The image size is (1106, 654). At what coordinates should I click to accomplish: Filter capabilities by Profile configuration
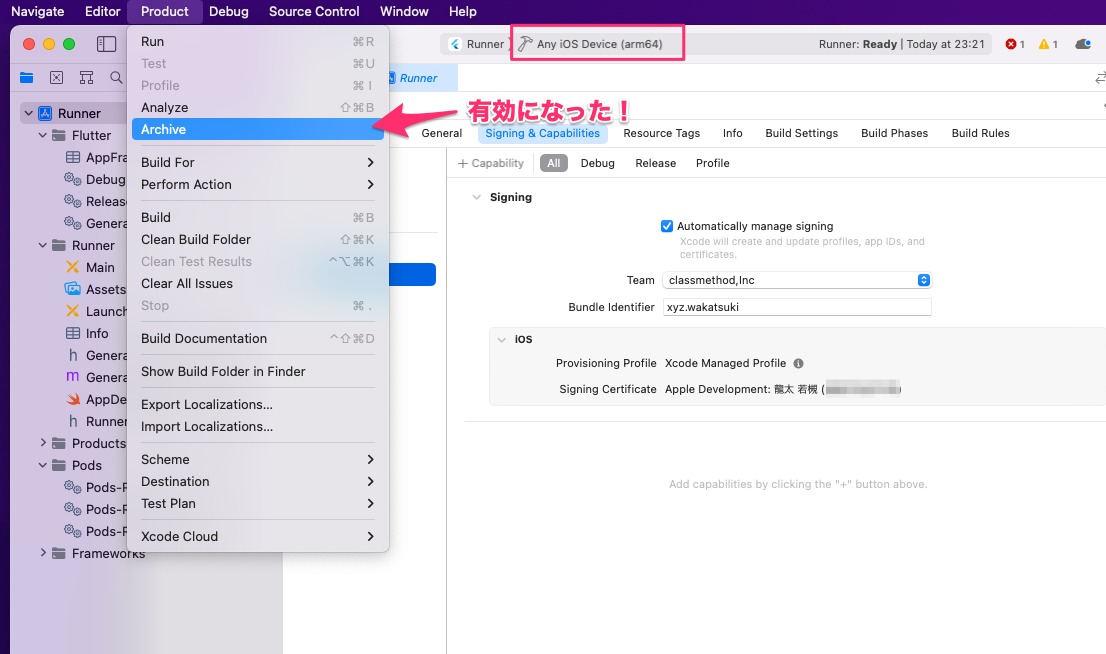point(712,163)
